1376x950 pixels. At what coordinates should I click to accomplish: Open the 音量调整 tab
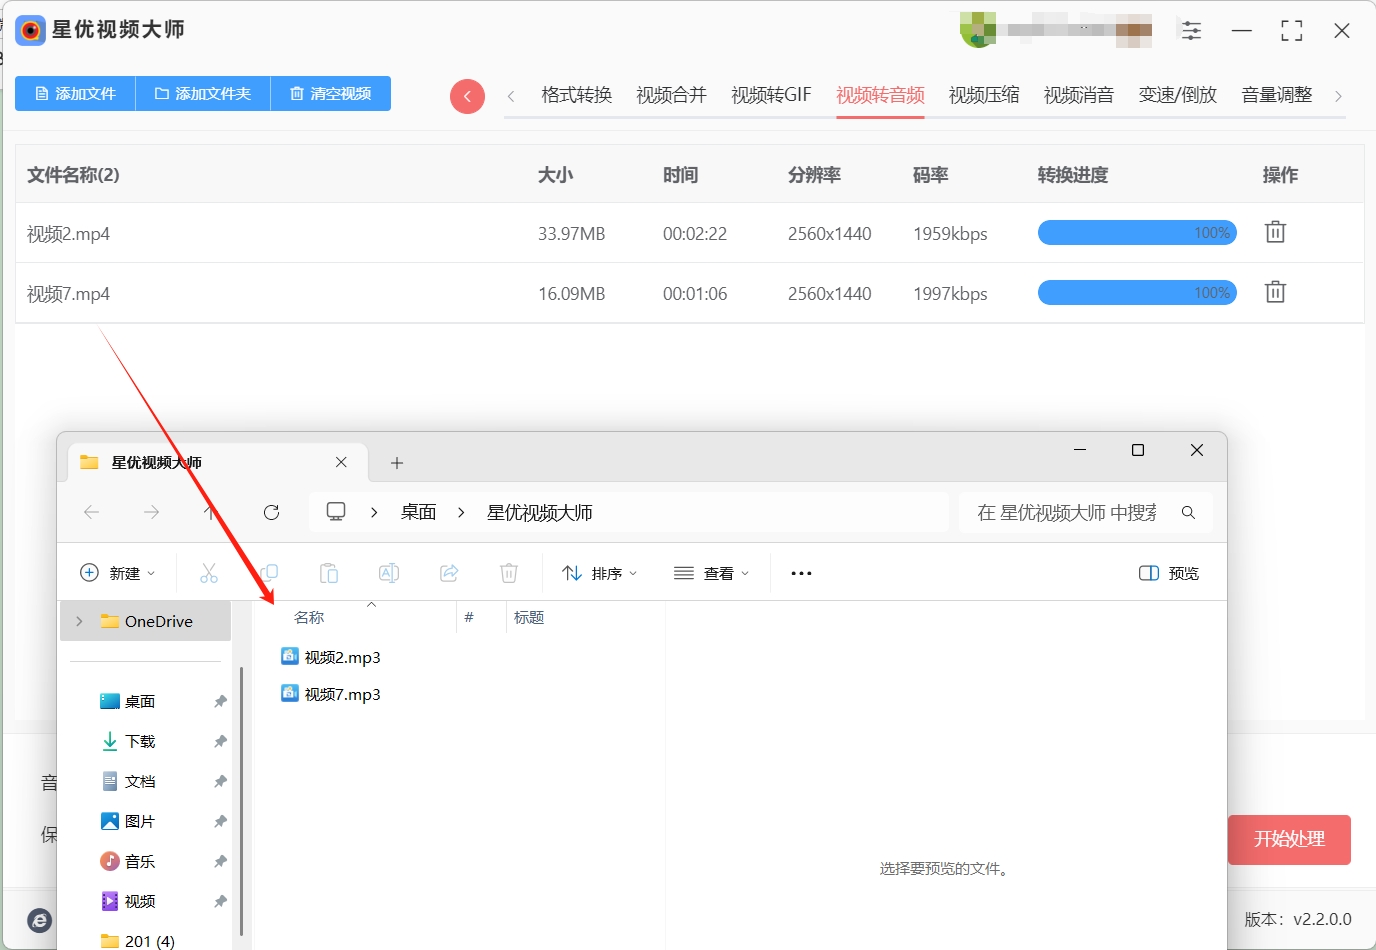coord(1277,95)
